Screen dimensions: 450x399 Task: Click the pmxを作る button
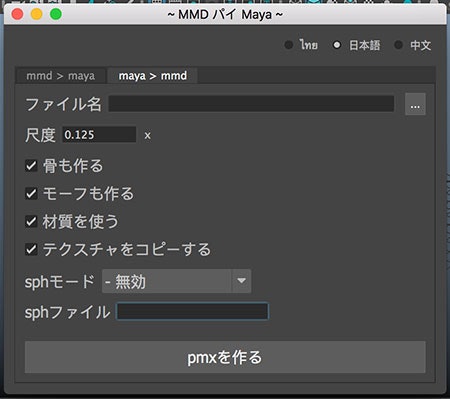click(x=225, y=357)
